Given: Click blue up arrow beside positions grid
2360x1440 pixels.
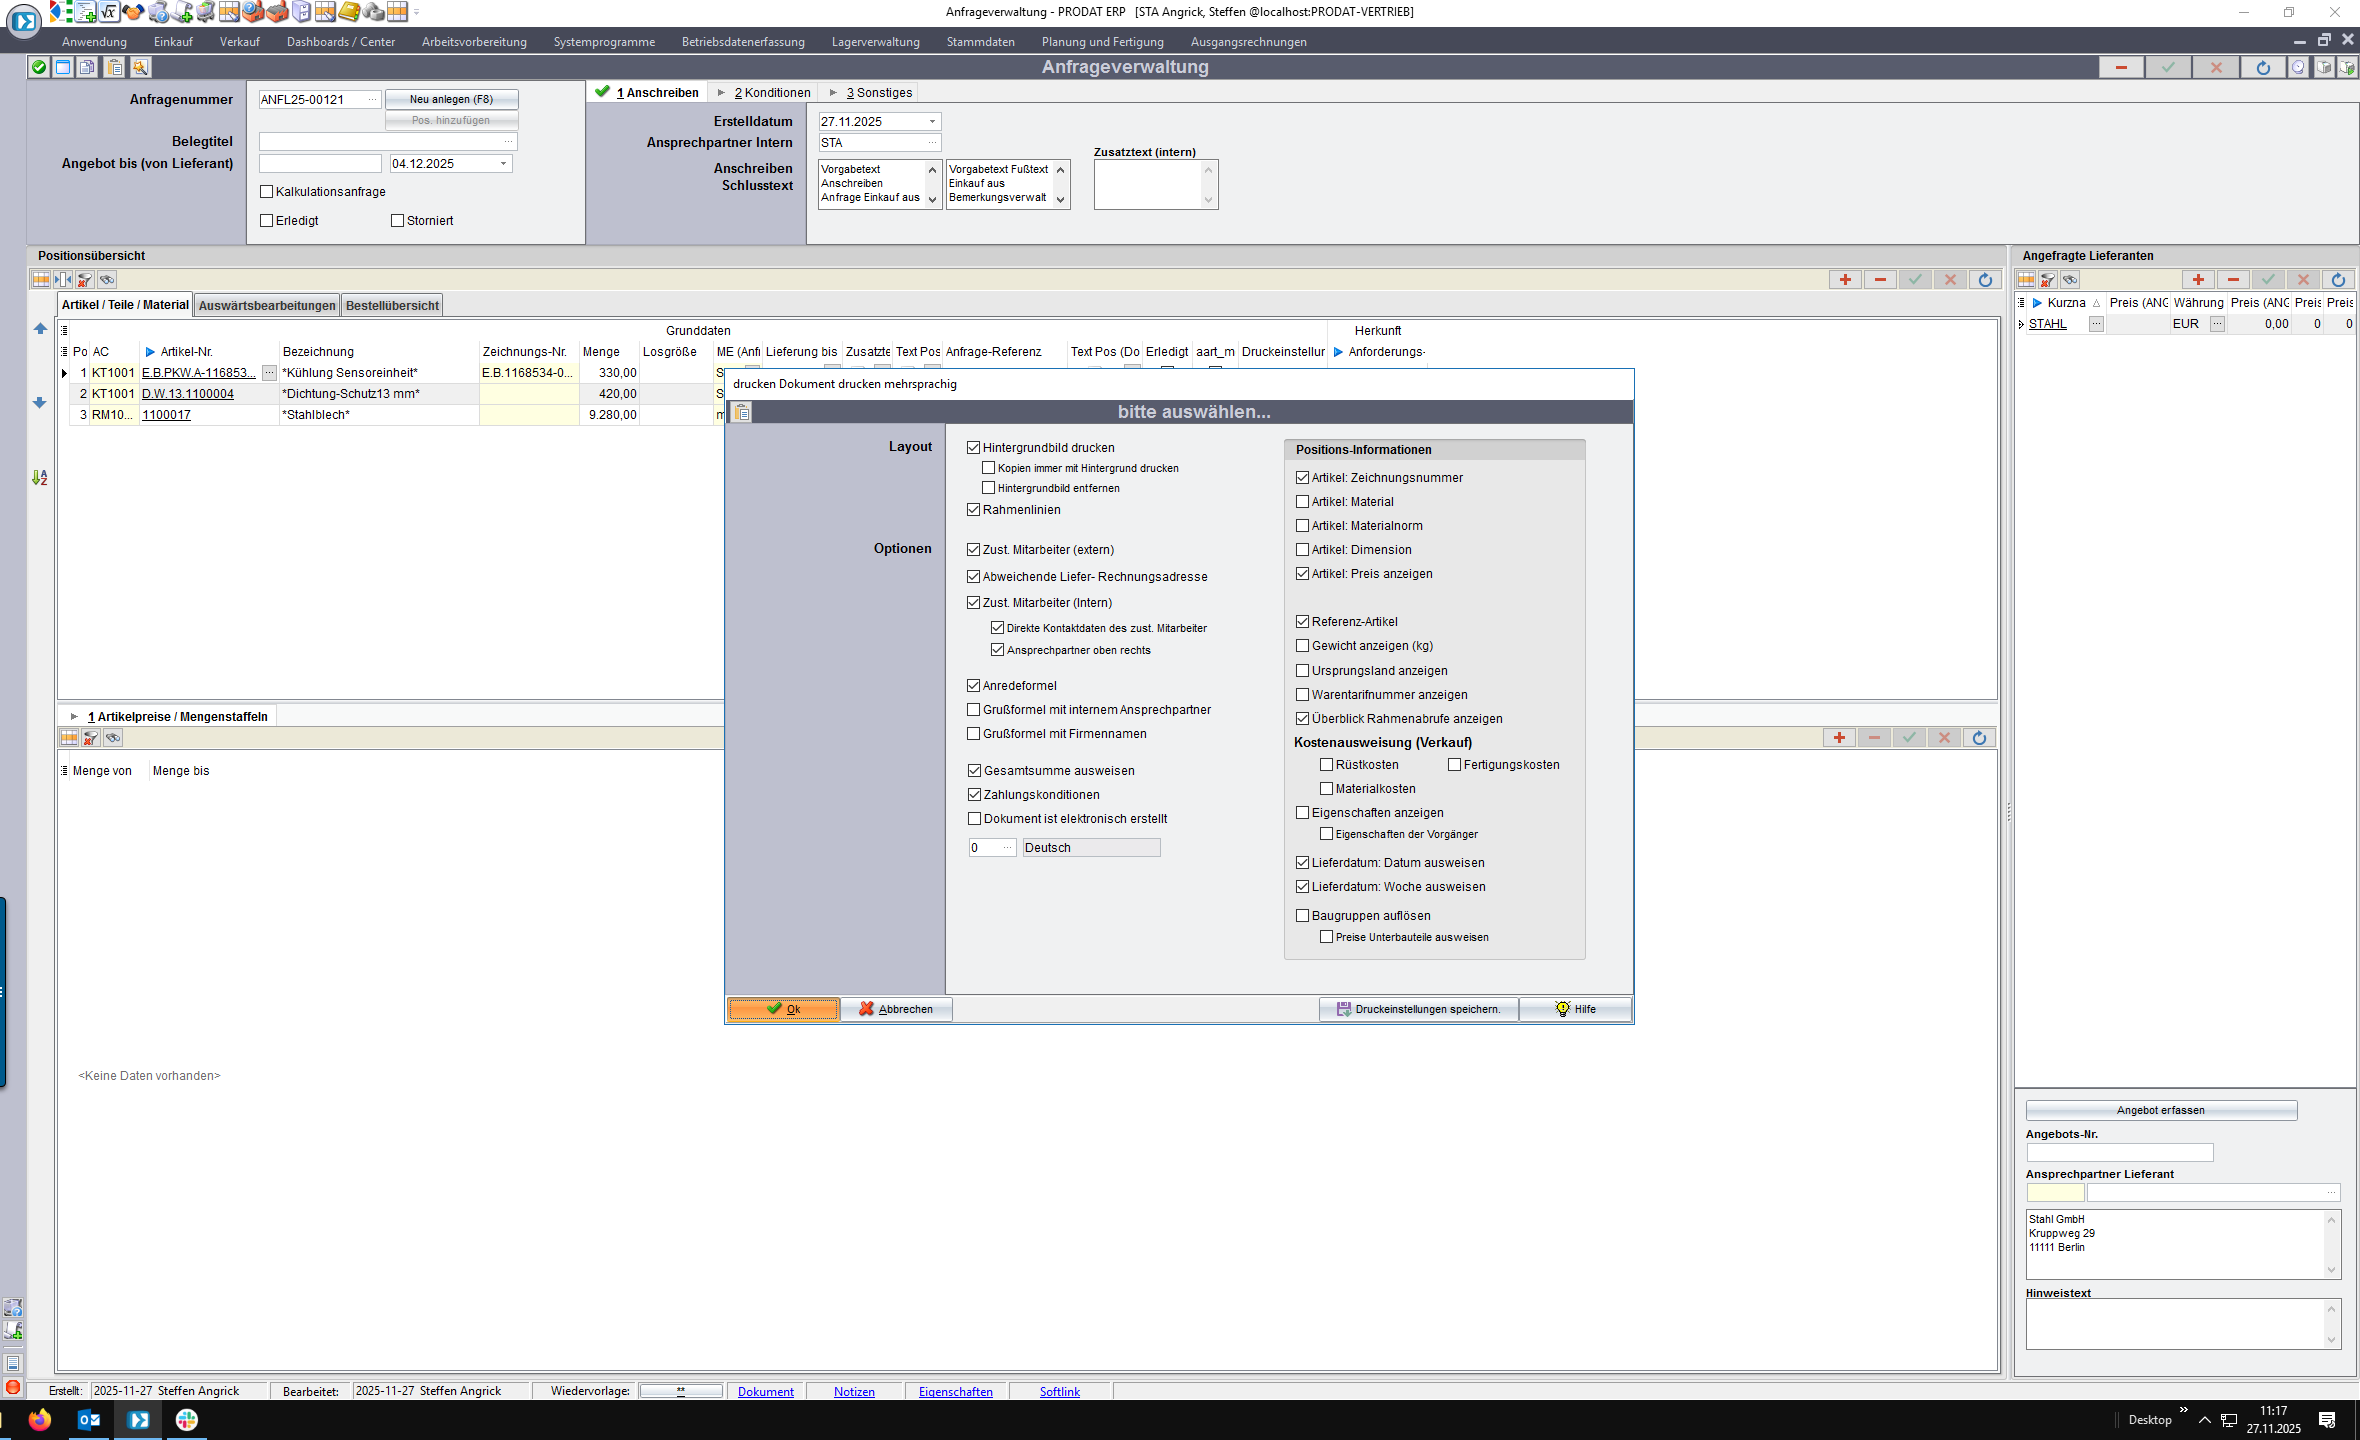Looking at the screenshot, I should [40, 328].
